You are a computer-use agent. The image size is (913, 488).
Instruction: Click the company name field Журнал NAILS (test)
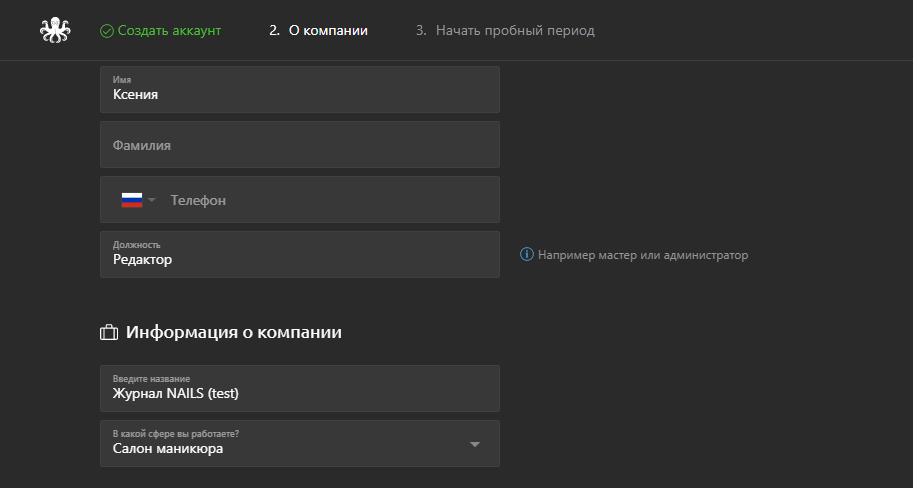(300, 388)
